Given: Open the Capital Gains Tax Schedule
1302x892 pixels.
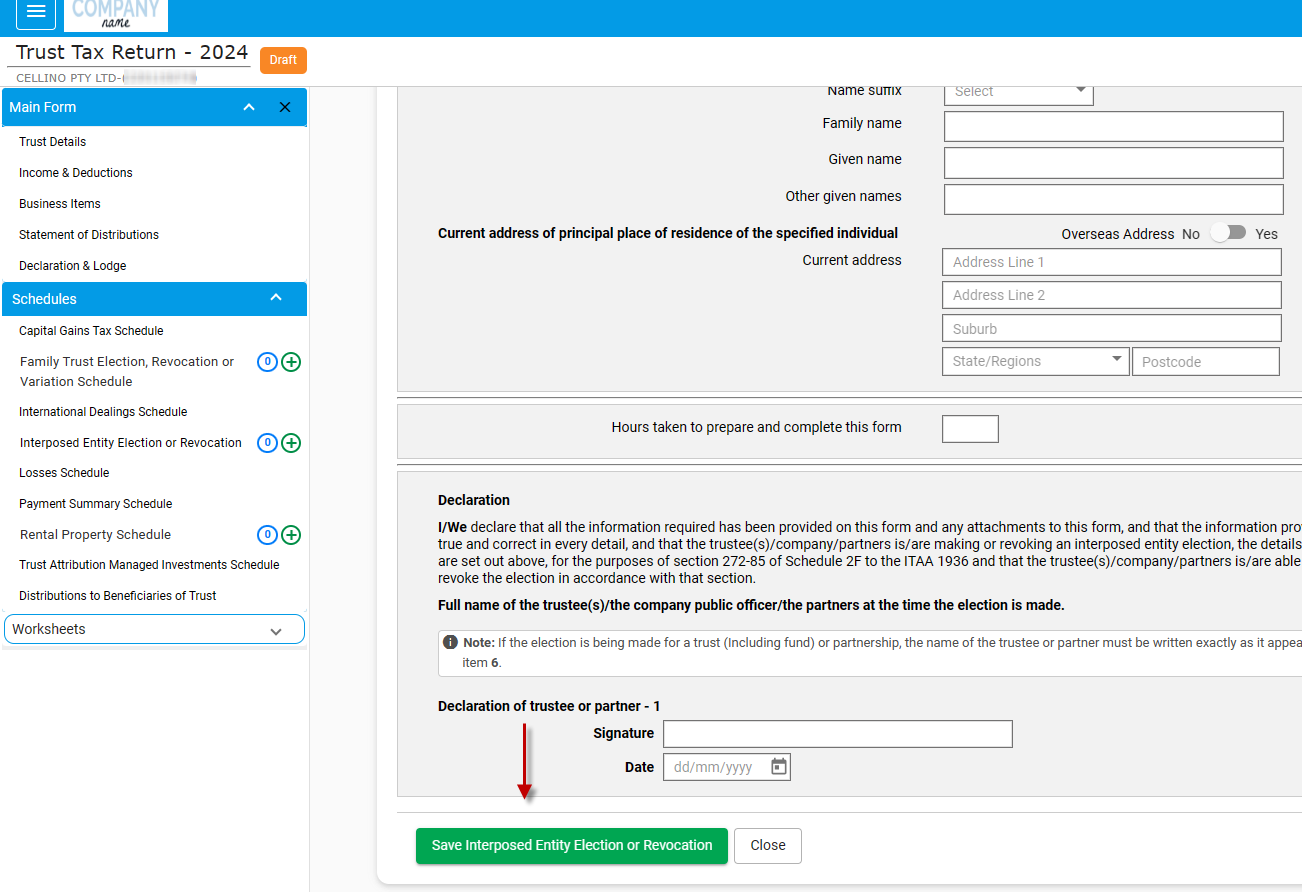Looking at the screenshot, I should (91, 331).
